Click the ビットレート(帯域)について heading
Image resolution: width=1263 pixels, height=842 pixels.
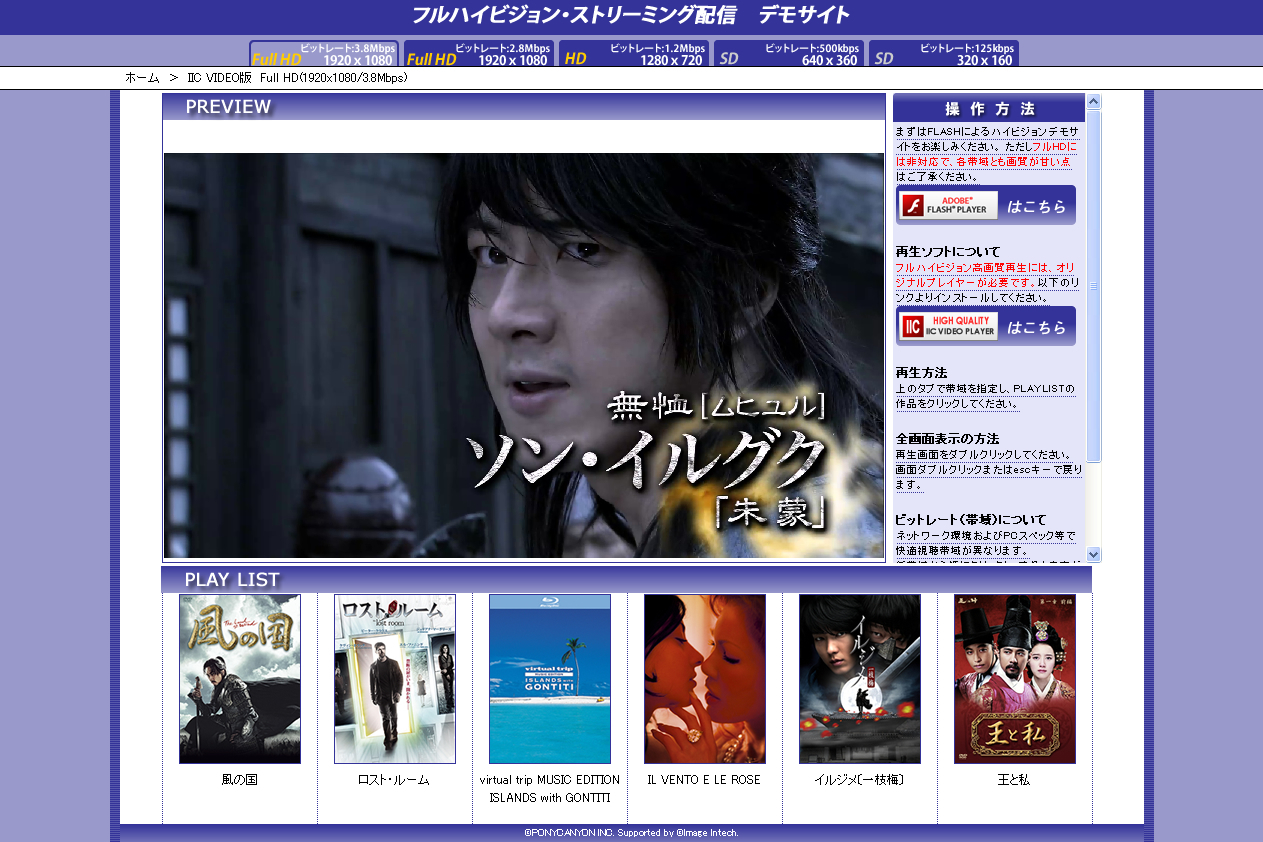(971, 520)
